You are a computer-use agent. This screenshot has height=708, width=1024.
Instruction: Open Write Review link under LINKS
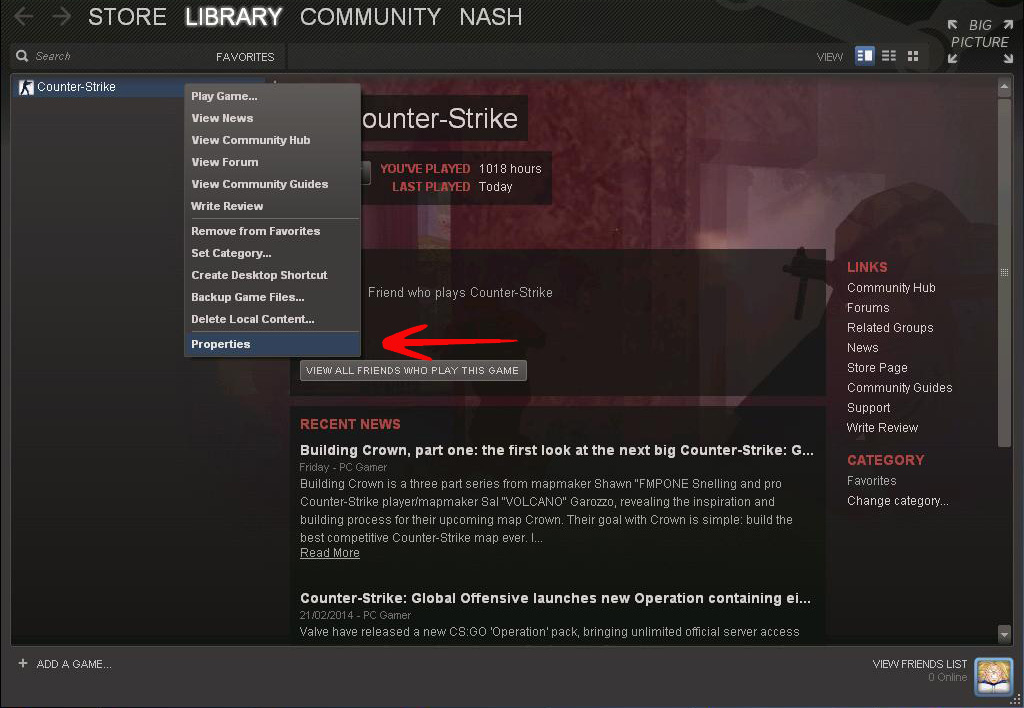coord(882,428)
